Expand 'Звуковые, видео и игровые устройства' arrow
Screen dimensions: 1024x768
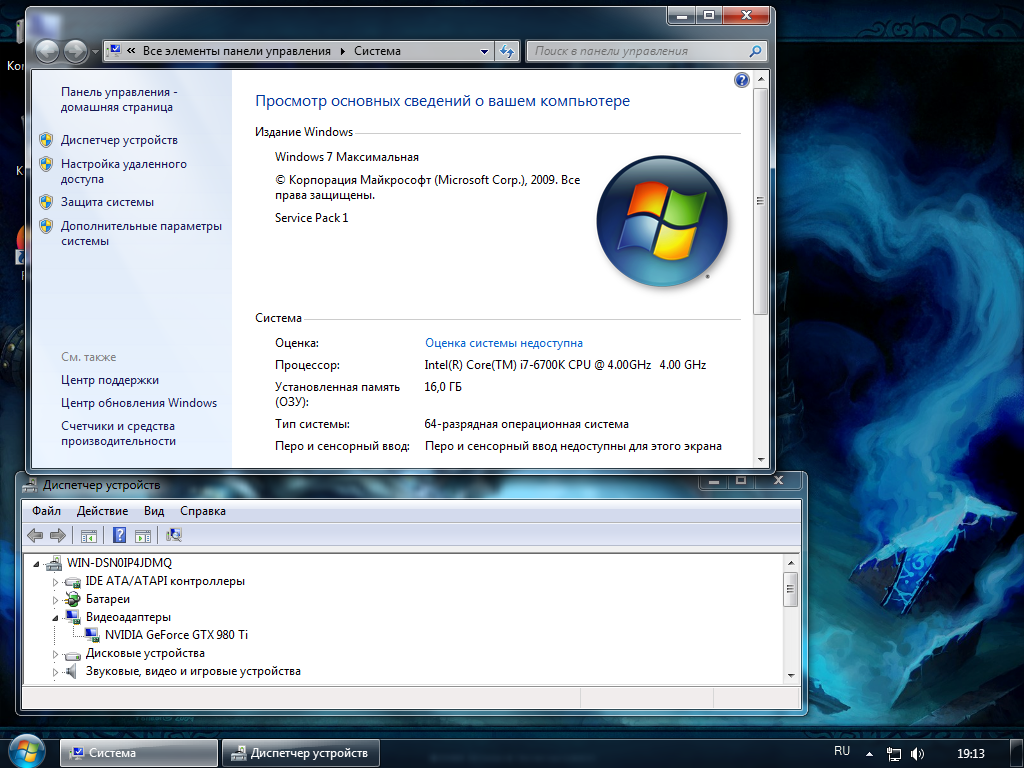tap(56, 671)
